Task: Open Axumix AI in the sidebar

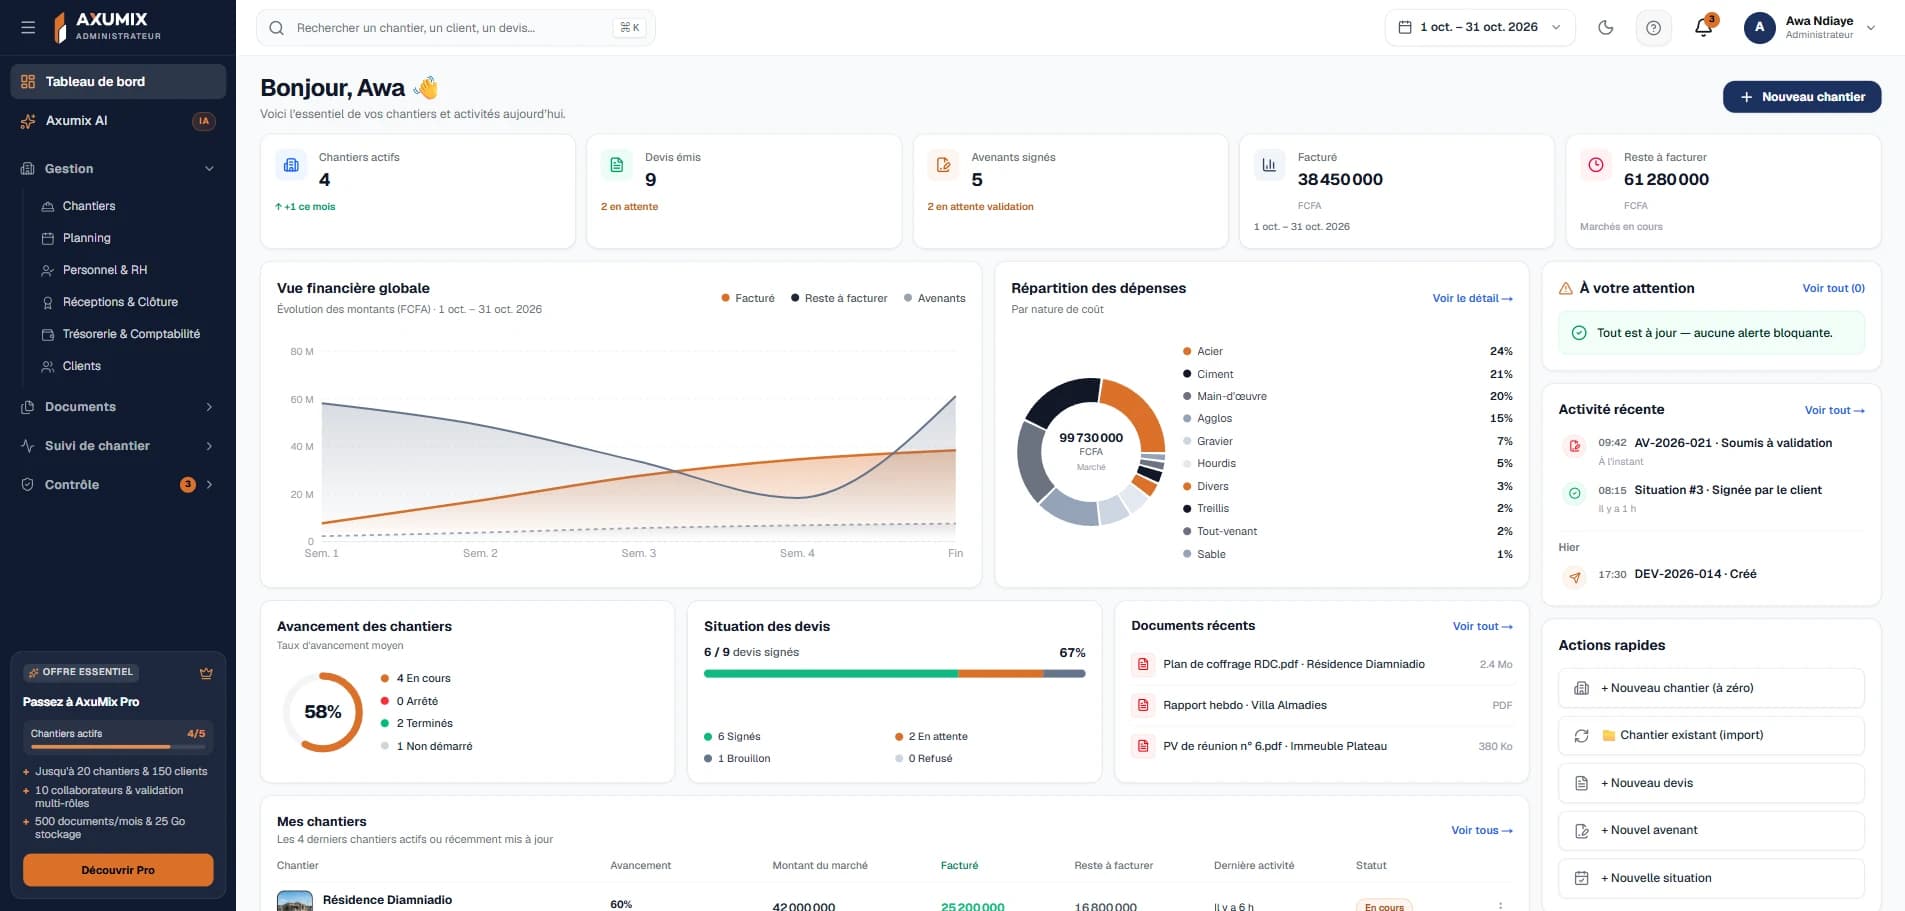Action: coord(118,121)
